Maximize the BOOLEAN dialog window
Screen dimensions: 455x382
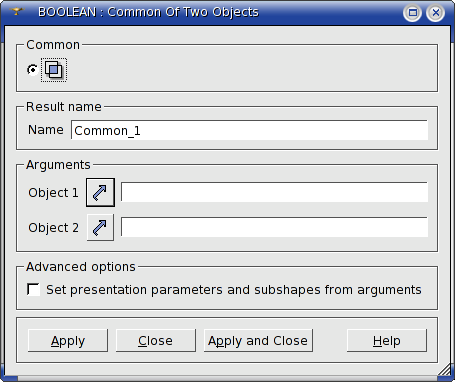(x=413, y=13)
